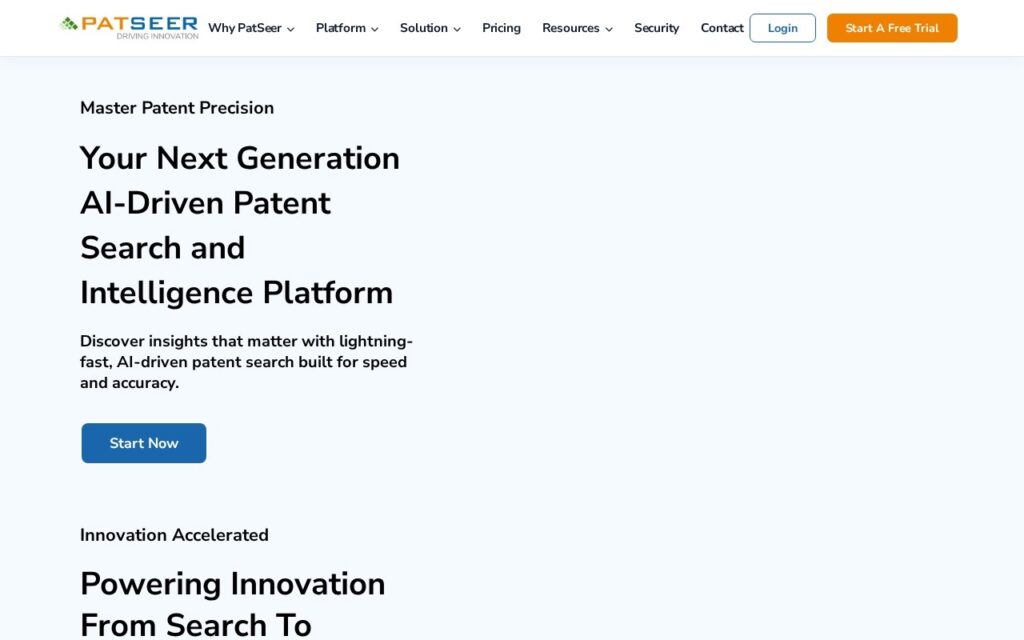Click the Master Patent Precision text
This screenshot has height=640, width=1024.
177,108
